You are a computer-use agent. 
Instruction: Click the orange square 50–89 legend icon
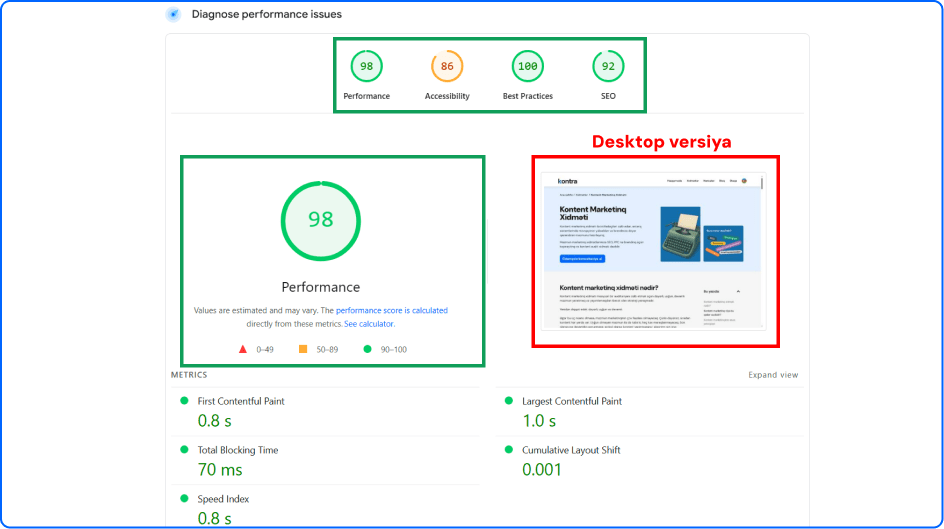coord(303,349)
